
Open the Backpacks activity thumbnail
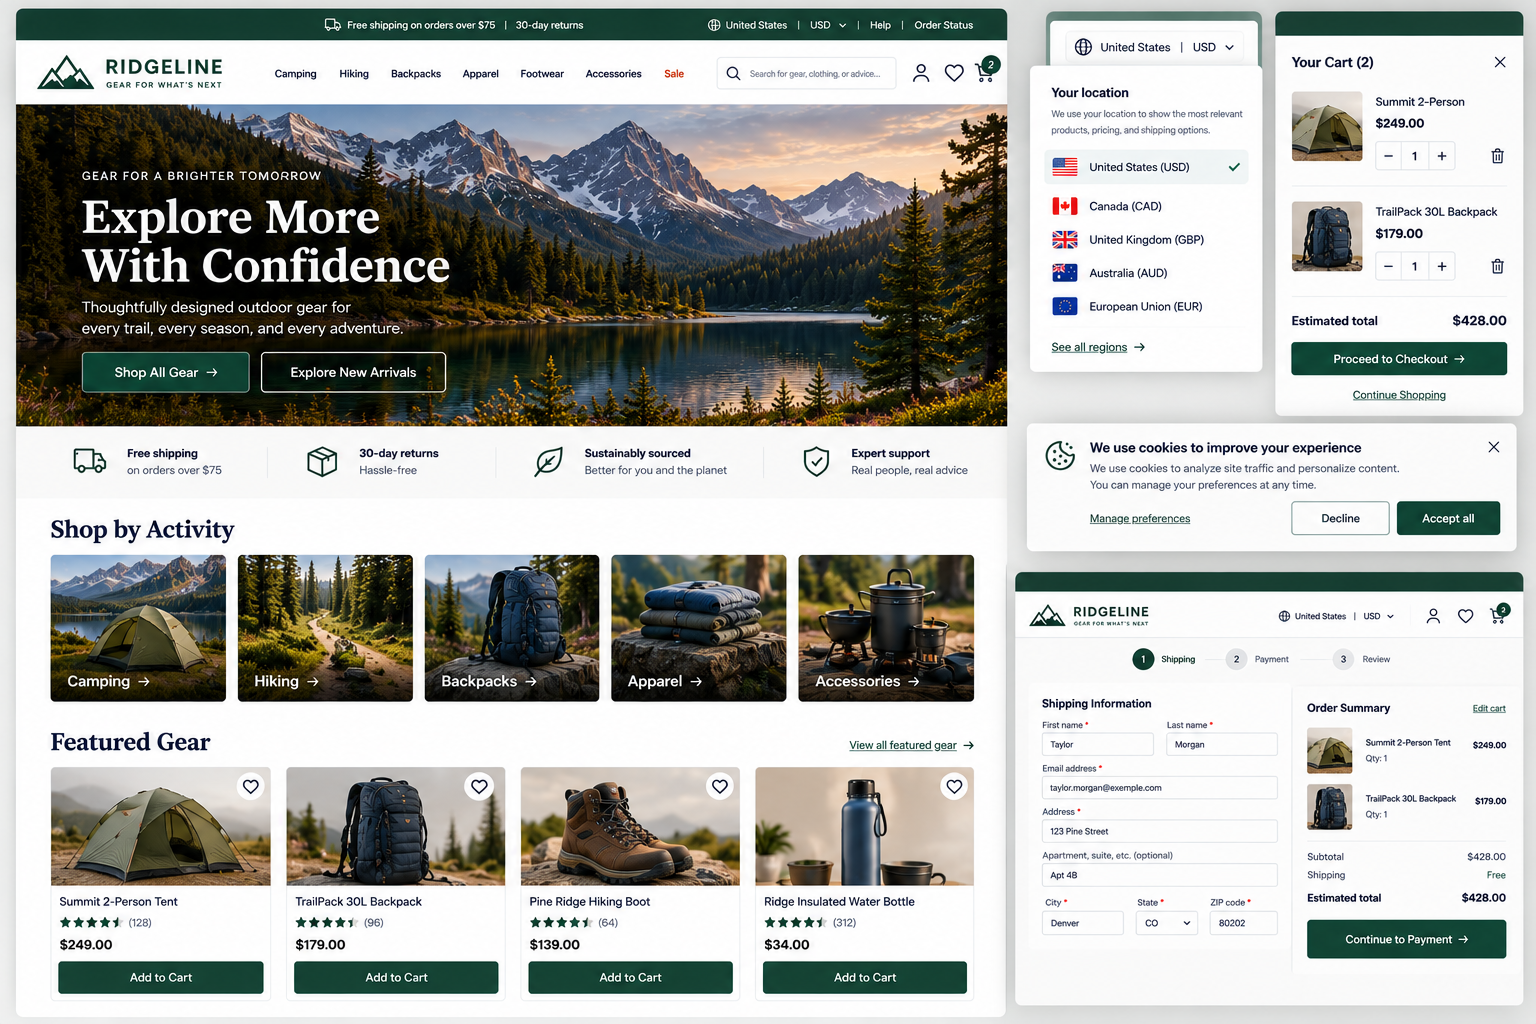512,628
